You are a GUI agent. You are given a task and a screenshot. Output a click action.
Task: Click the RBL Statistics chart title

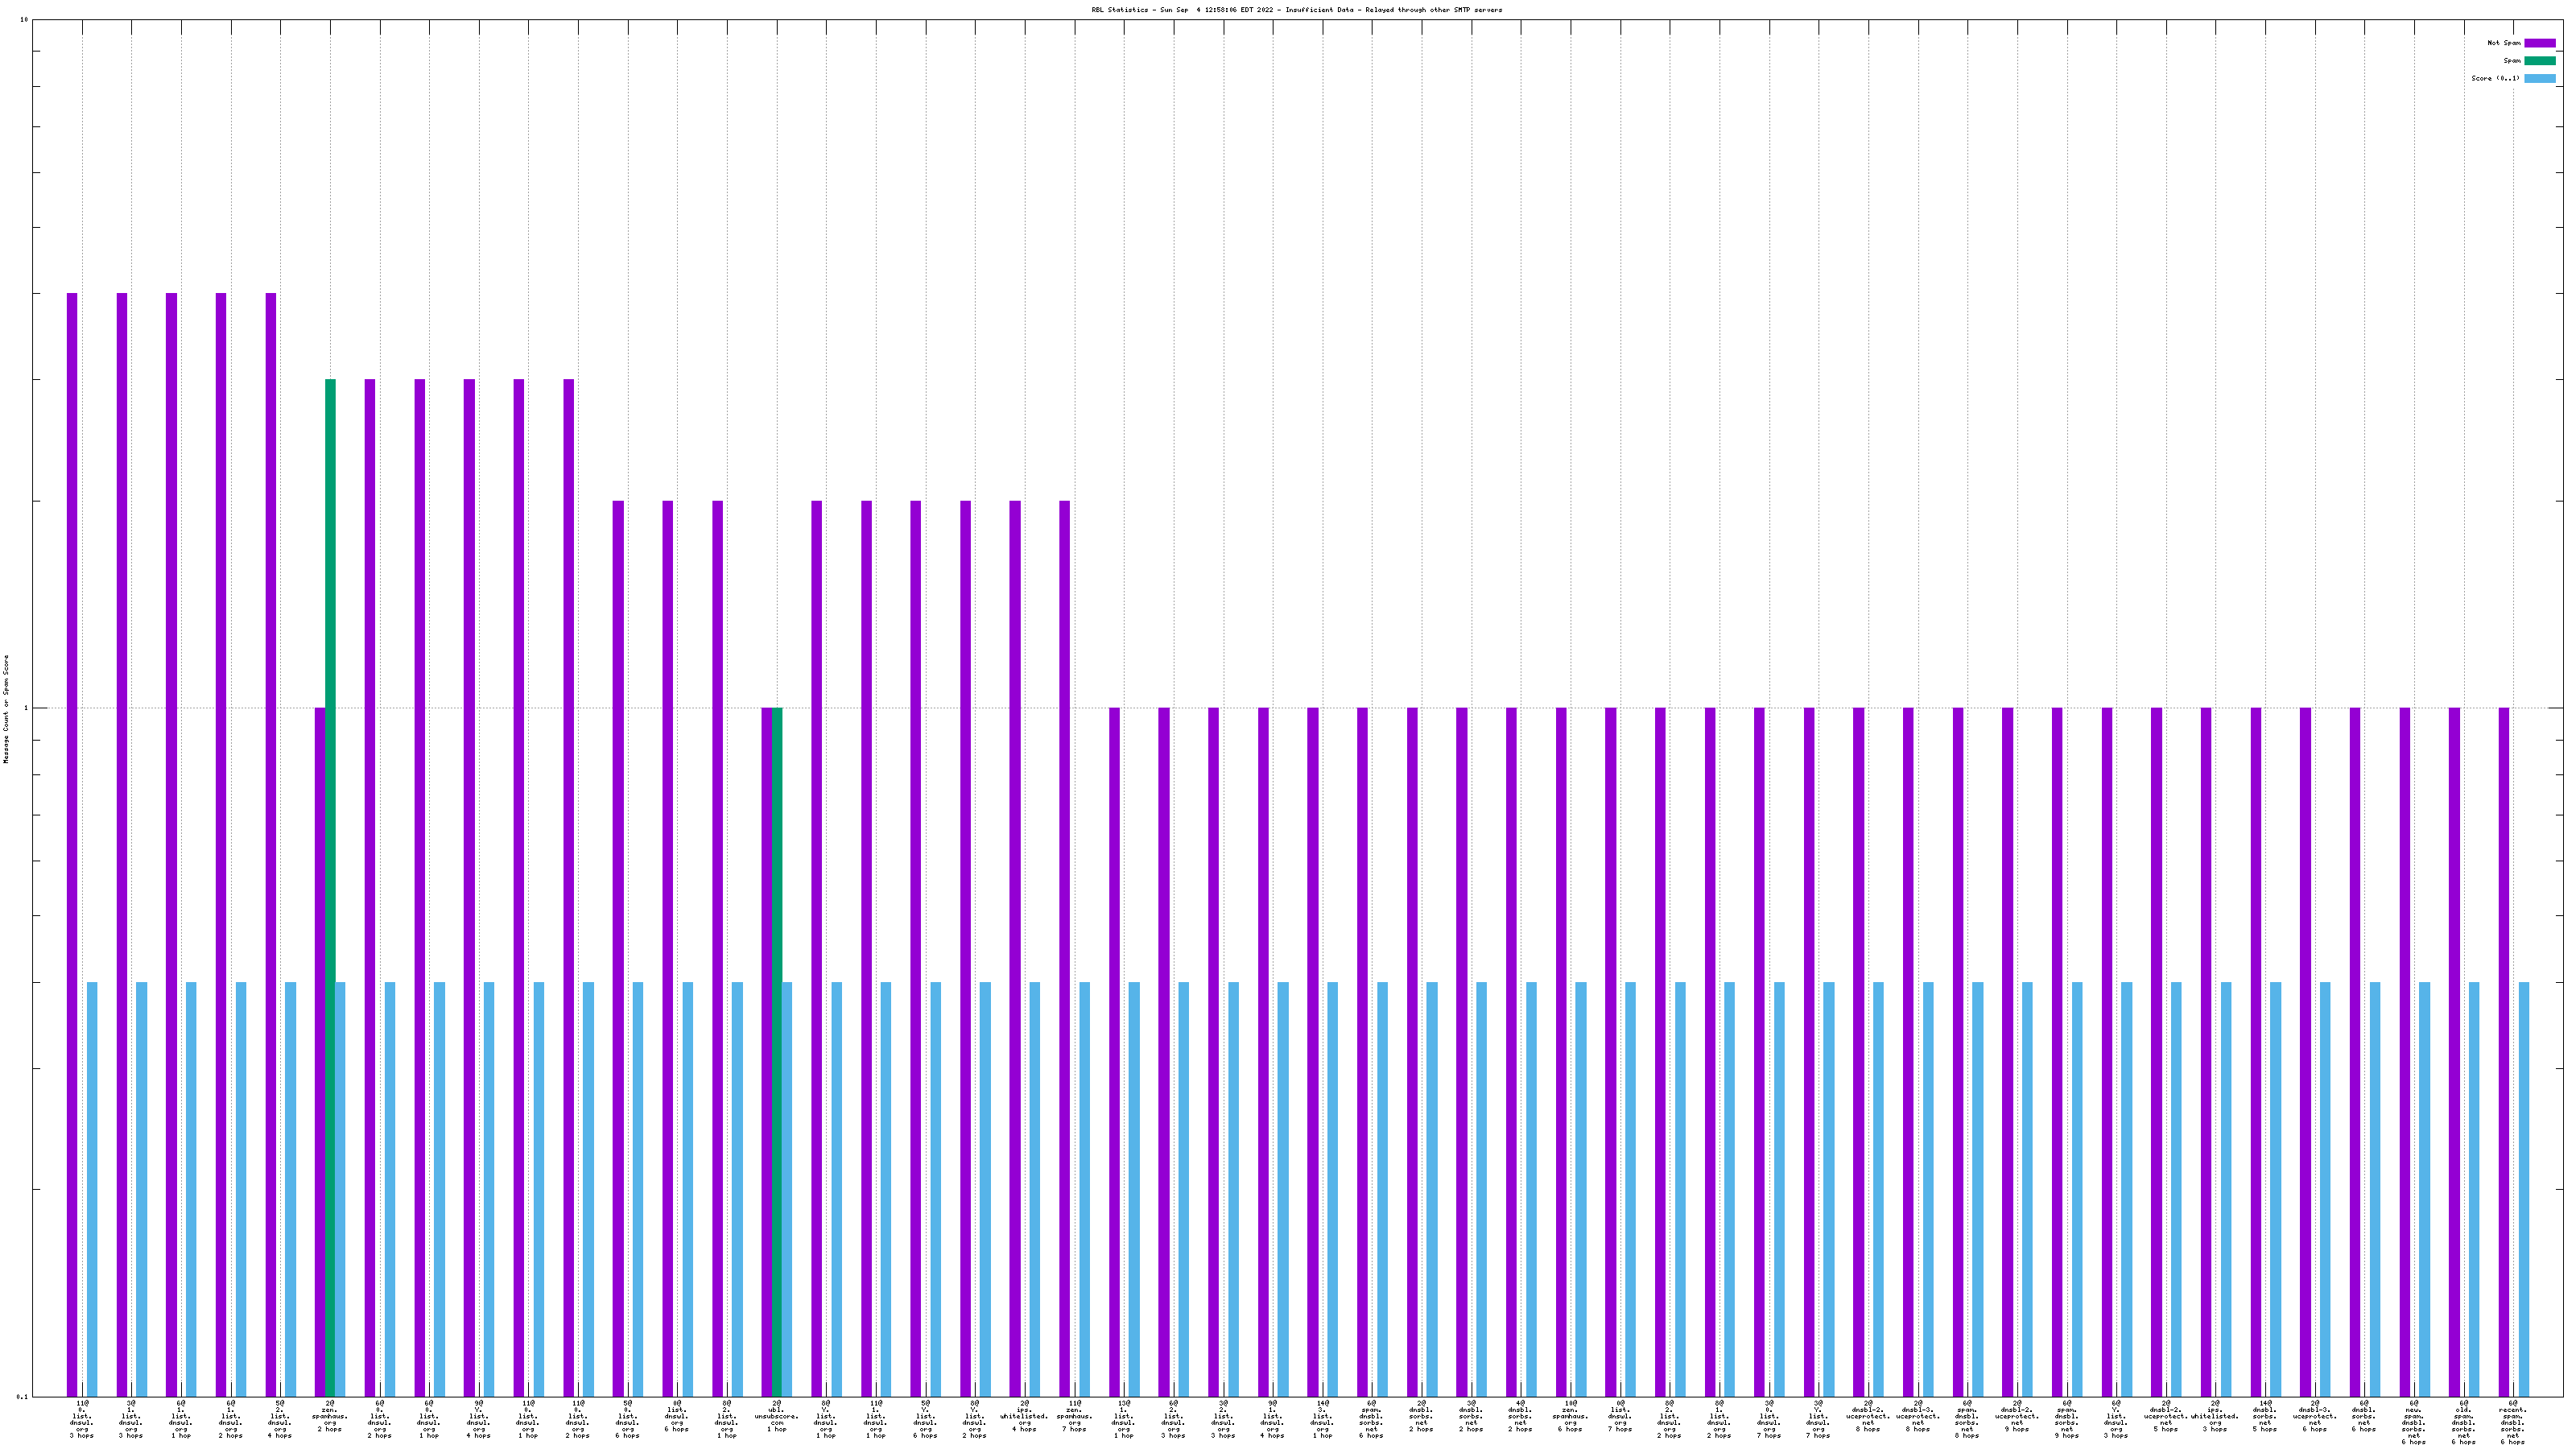(x=1296, y=10)
